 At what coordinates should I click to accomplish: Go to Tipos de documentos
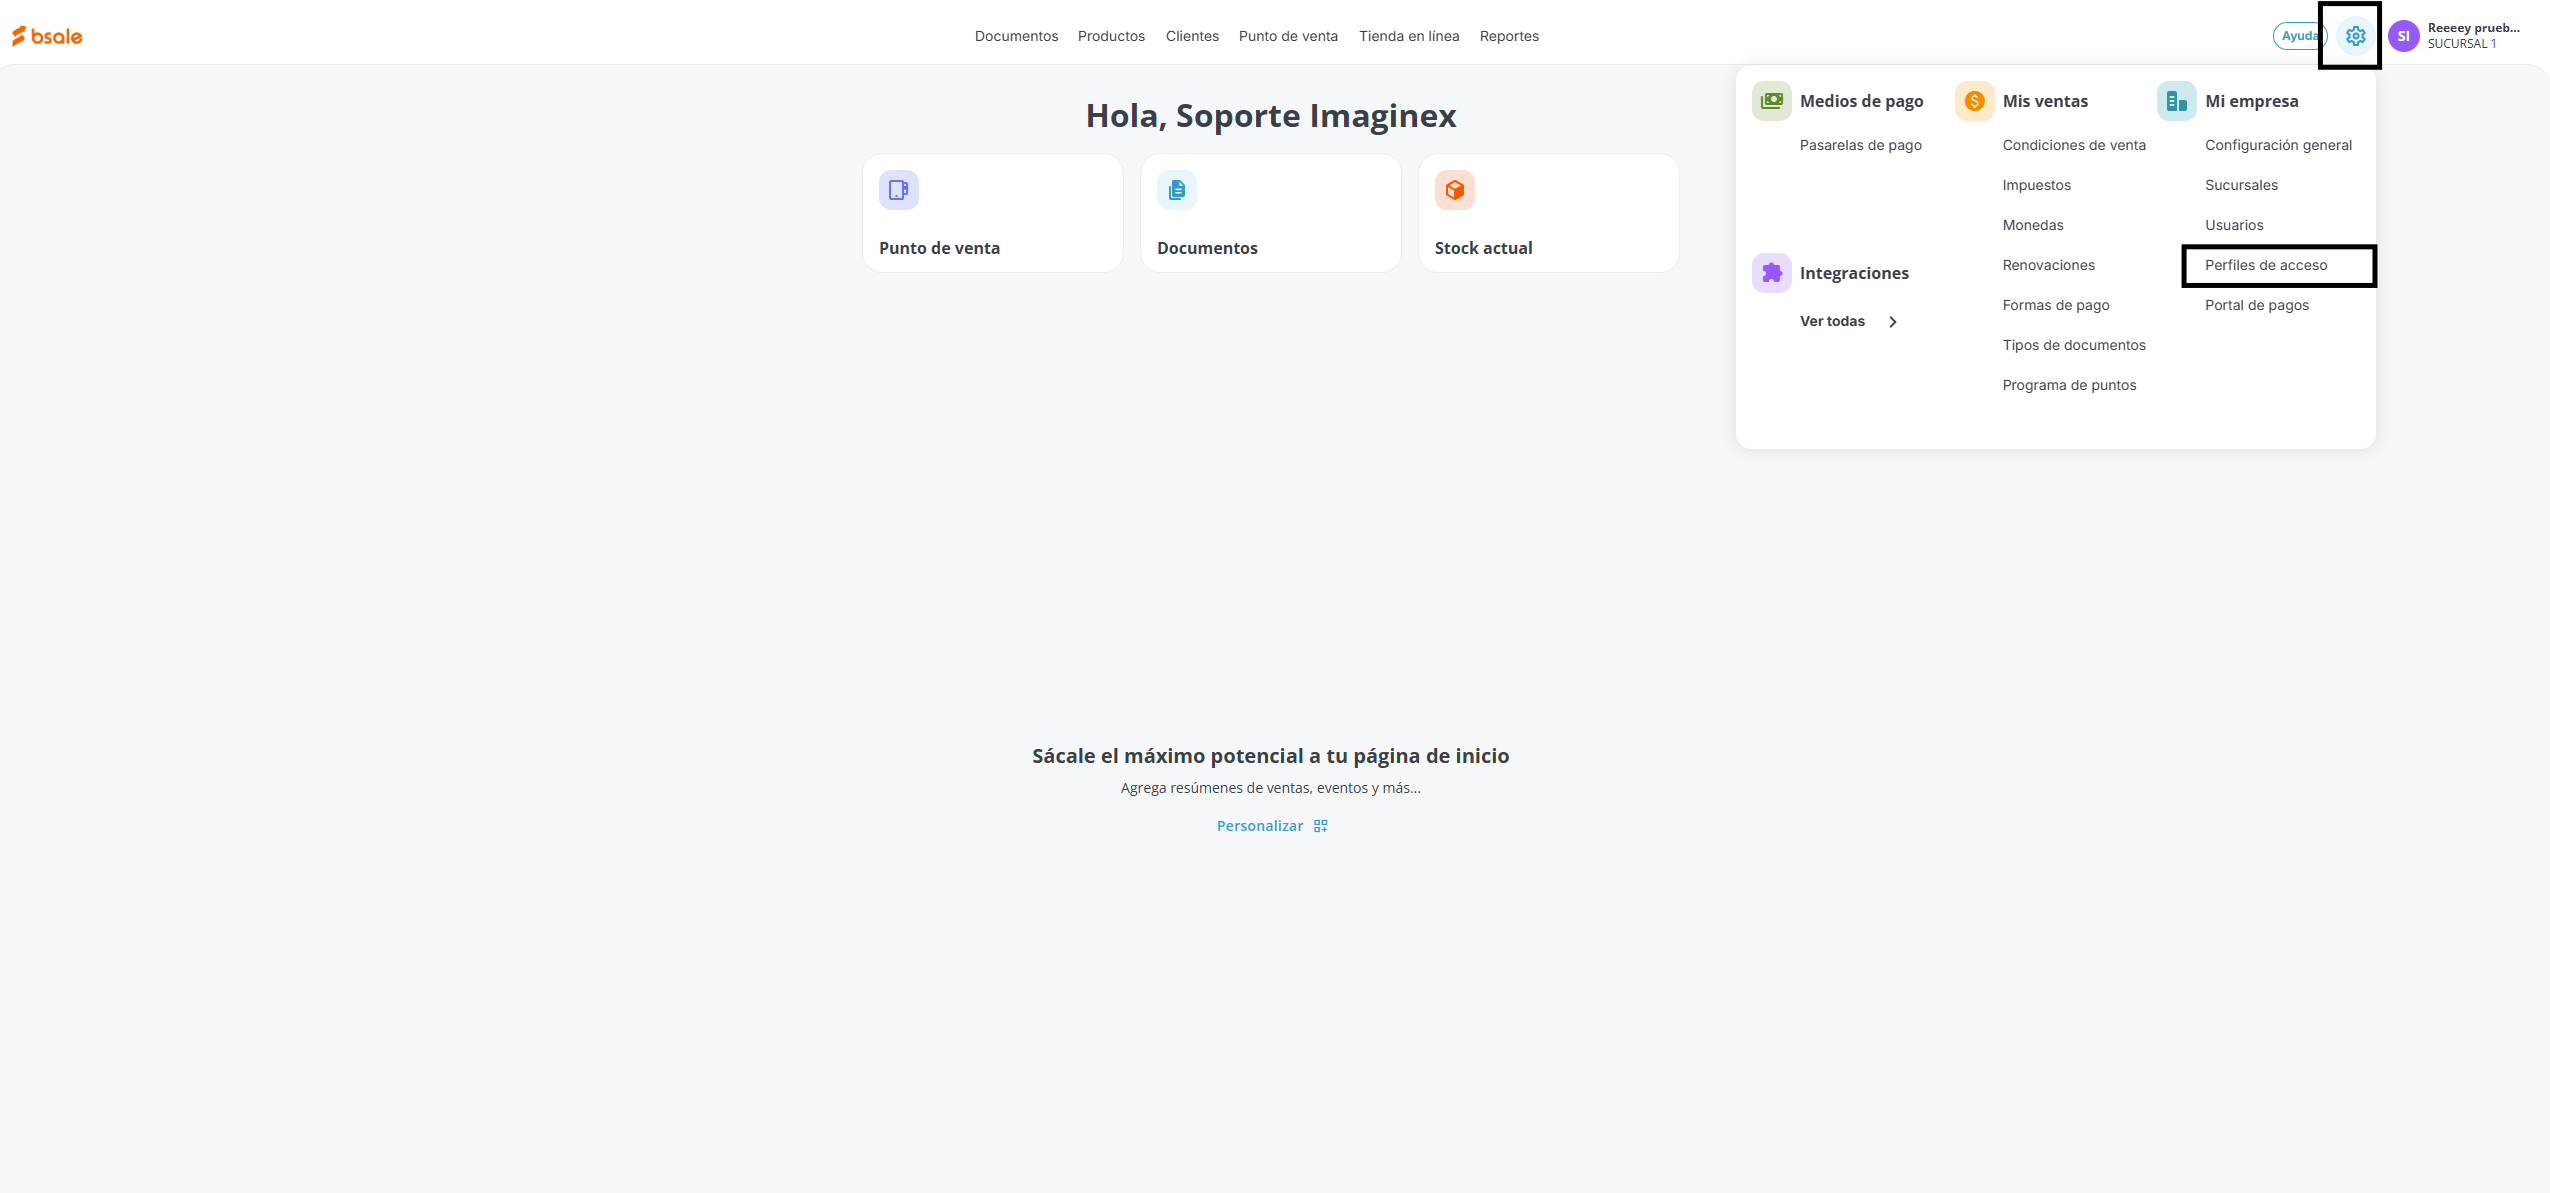tap(2074, 345)
